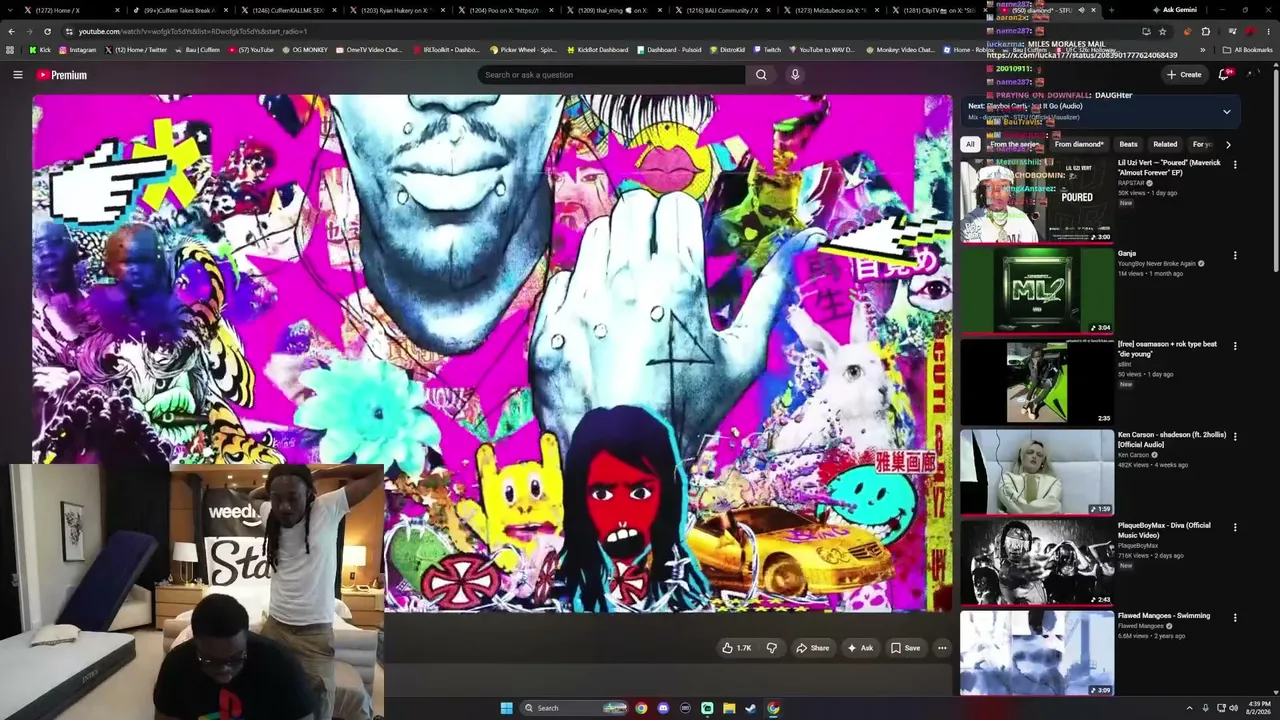This screenshot has width=1280, height=720.
Task: Open the Create dropdown button
Action: (1184, 75)
